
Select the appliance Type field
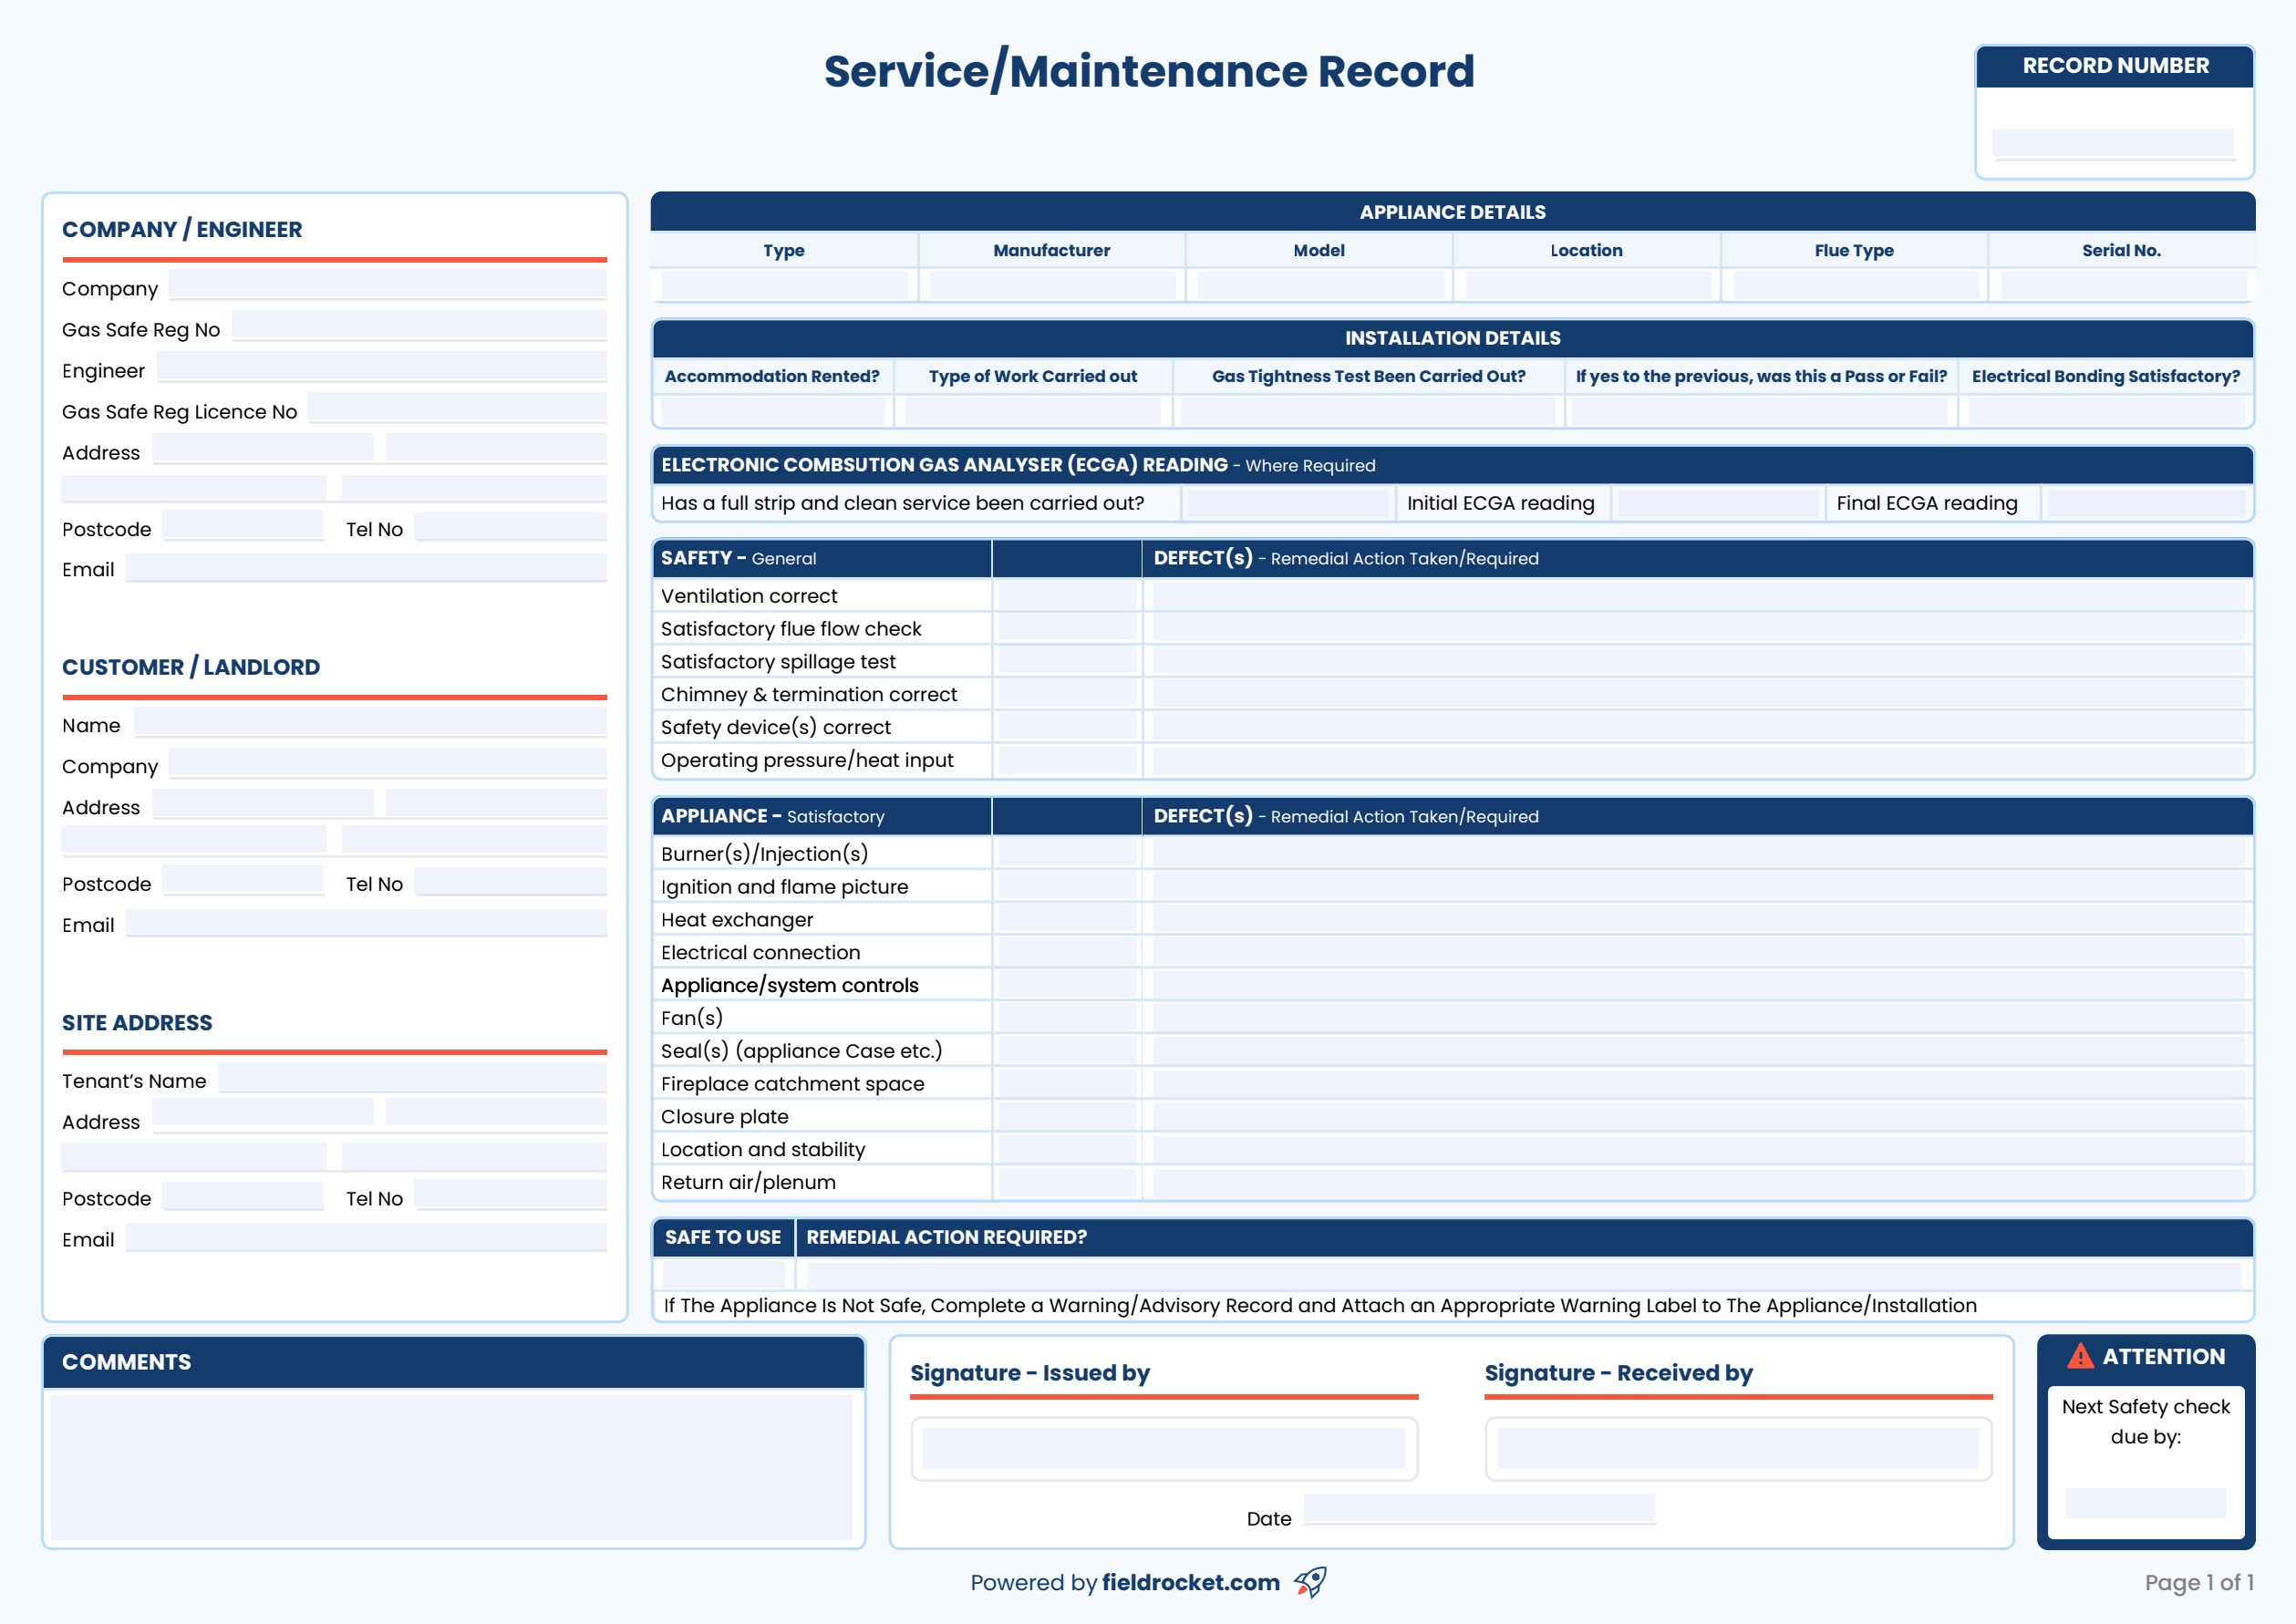coord(783,286)
